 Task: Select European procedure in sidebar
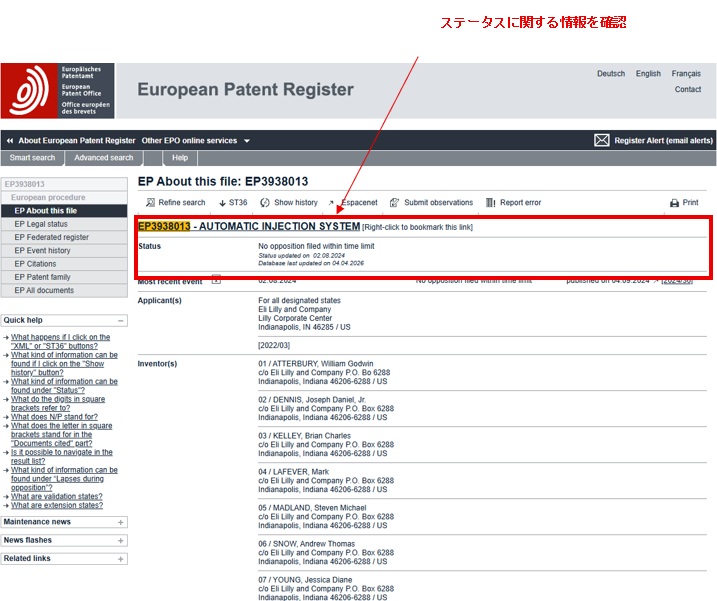[x=64, y=198]
